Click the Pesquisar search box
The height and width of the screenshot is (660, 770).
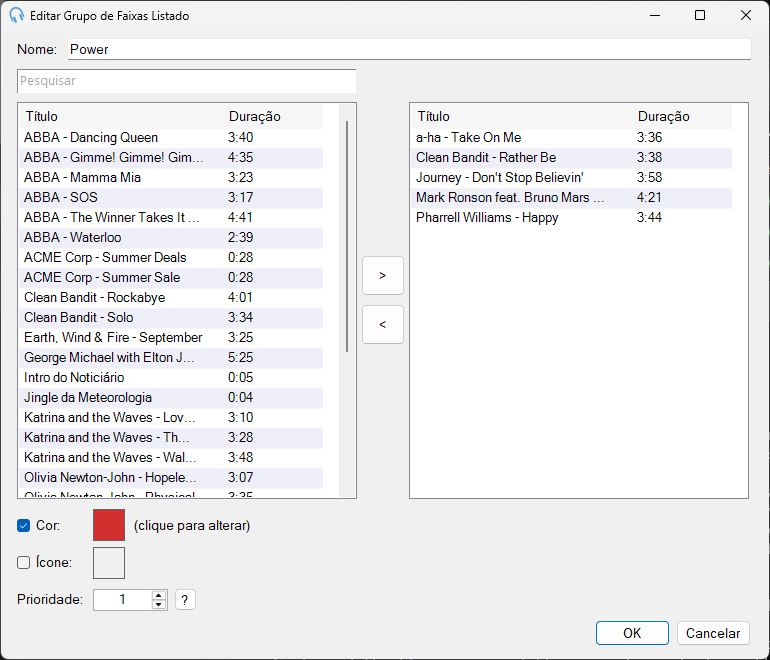pyautogui.click(x=187, y=81)
